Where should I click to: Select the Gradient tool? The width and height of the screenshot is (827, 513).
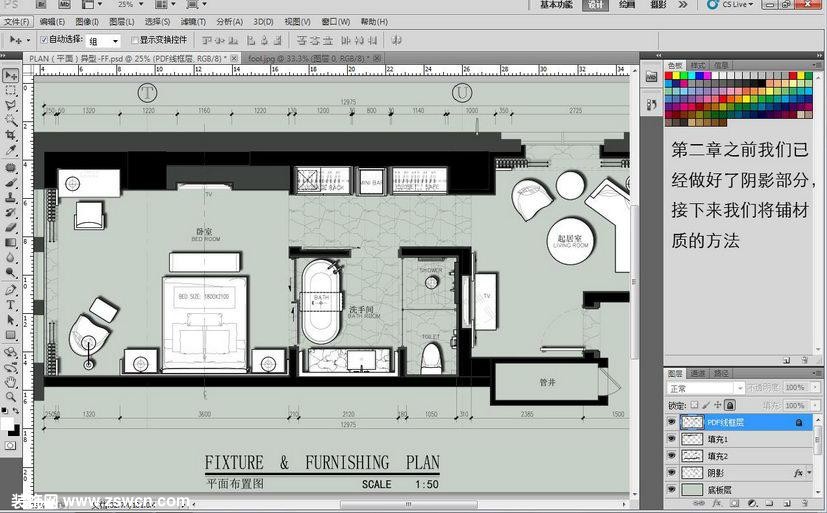click(11, 243)
